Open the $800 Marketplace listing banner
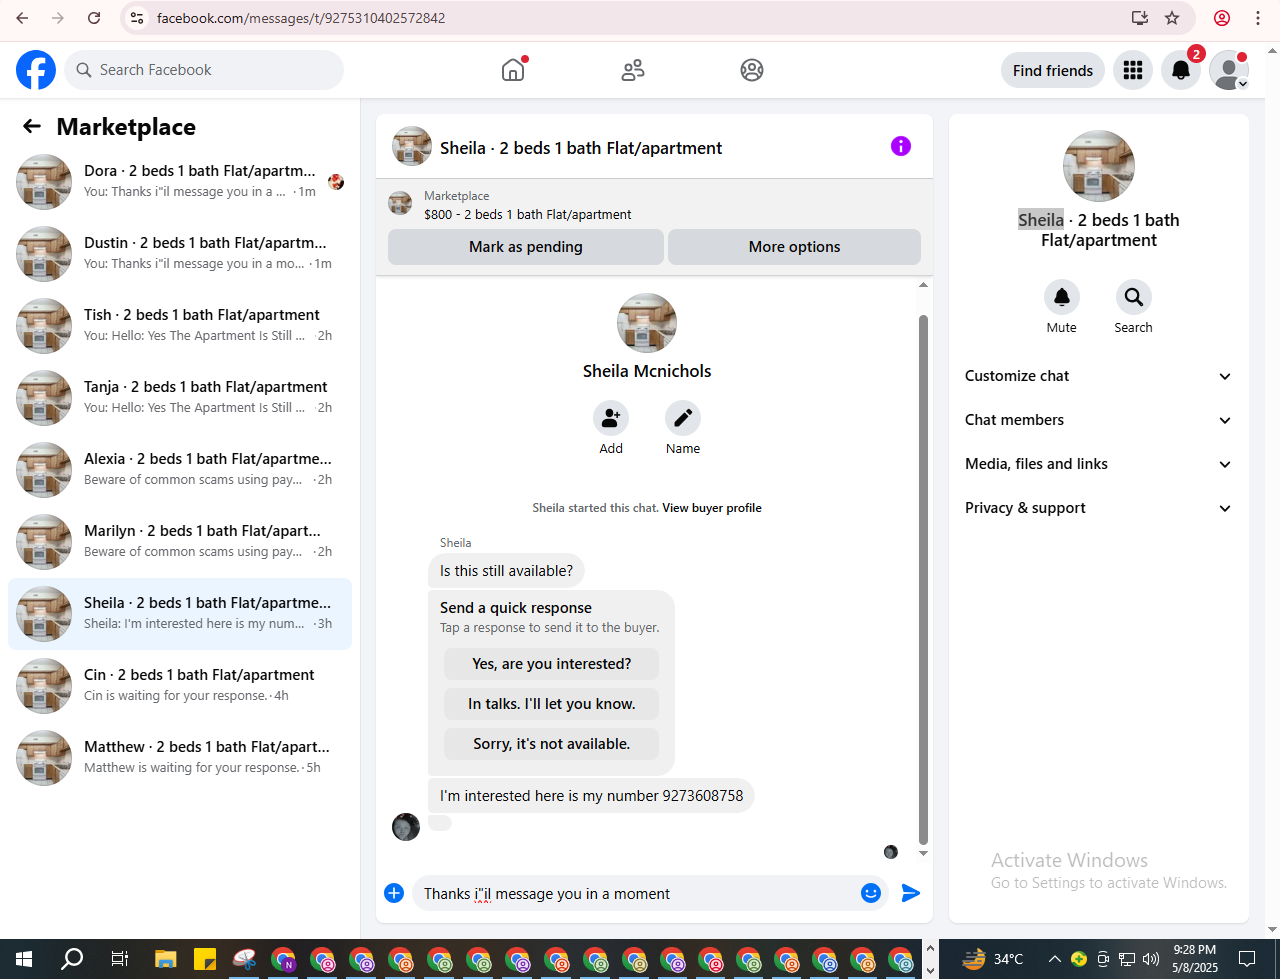The width and height of the screenshot is (1280, 979). [654, 205]
